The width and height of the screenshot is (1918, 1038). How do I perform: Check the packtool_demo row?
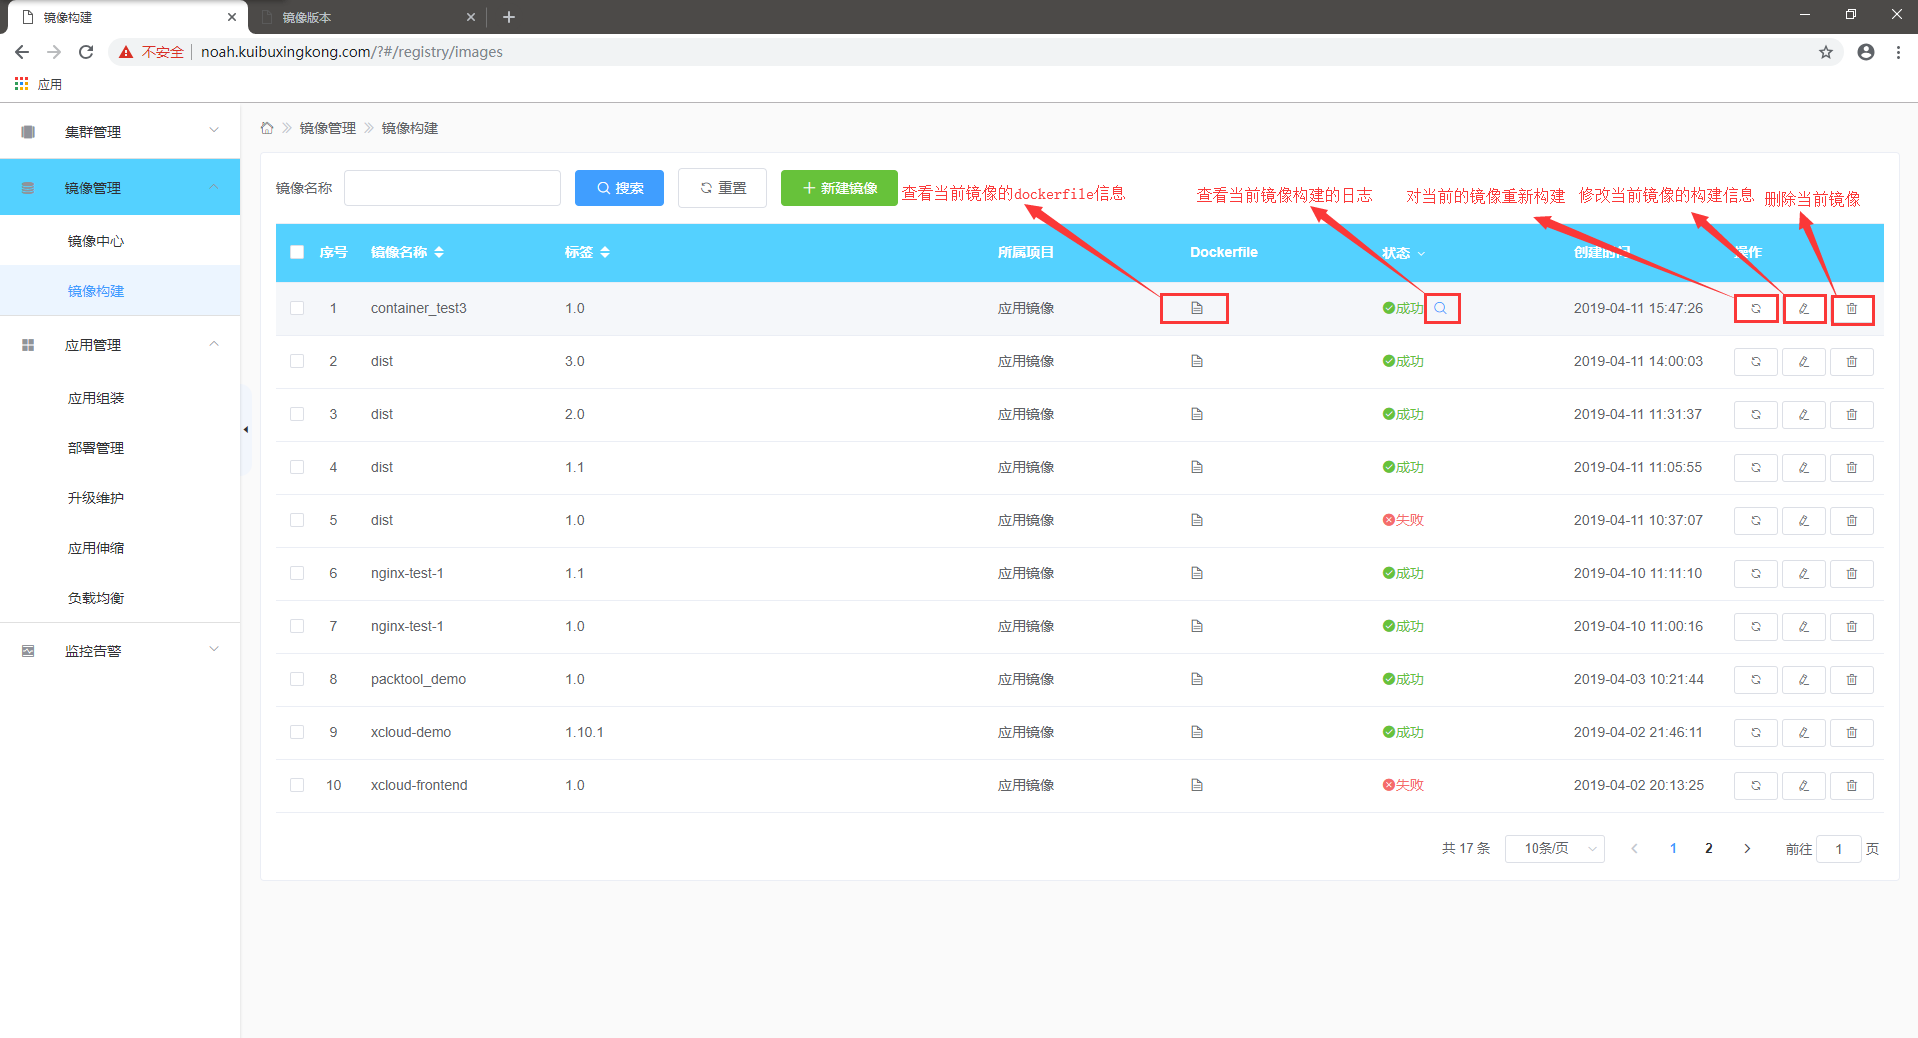coord(297,679)
